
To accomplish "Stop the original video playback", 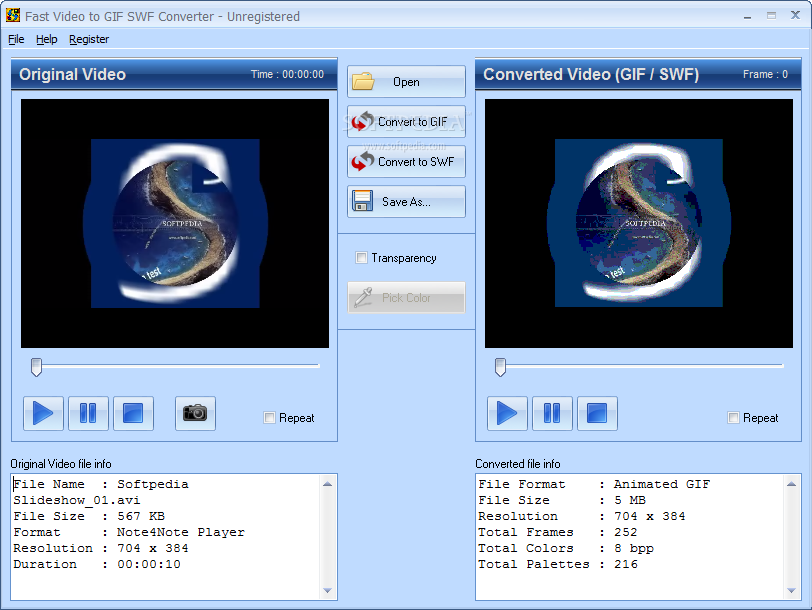I will pyautogui.click(x=133, y=414).
